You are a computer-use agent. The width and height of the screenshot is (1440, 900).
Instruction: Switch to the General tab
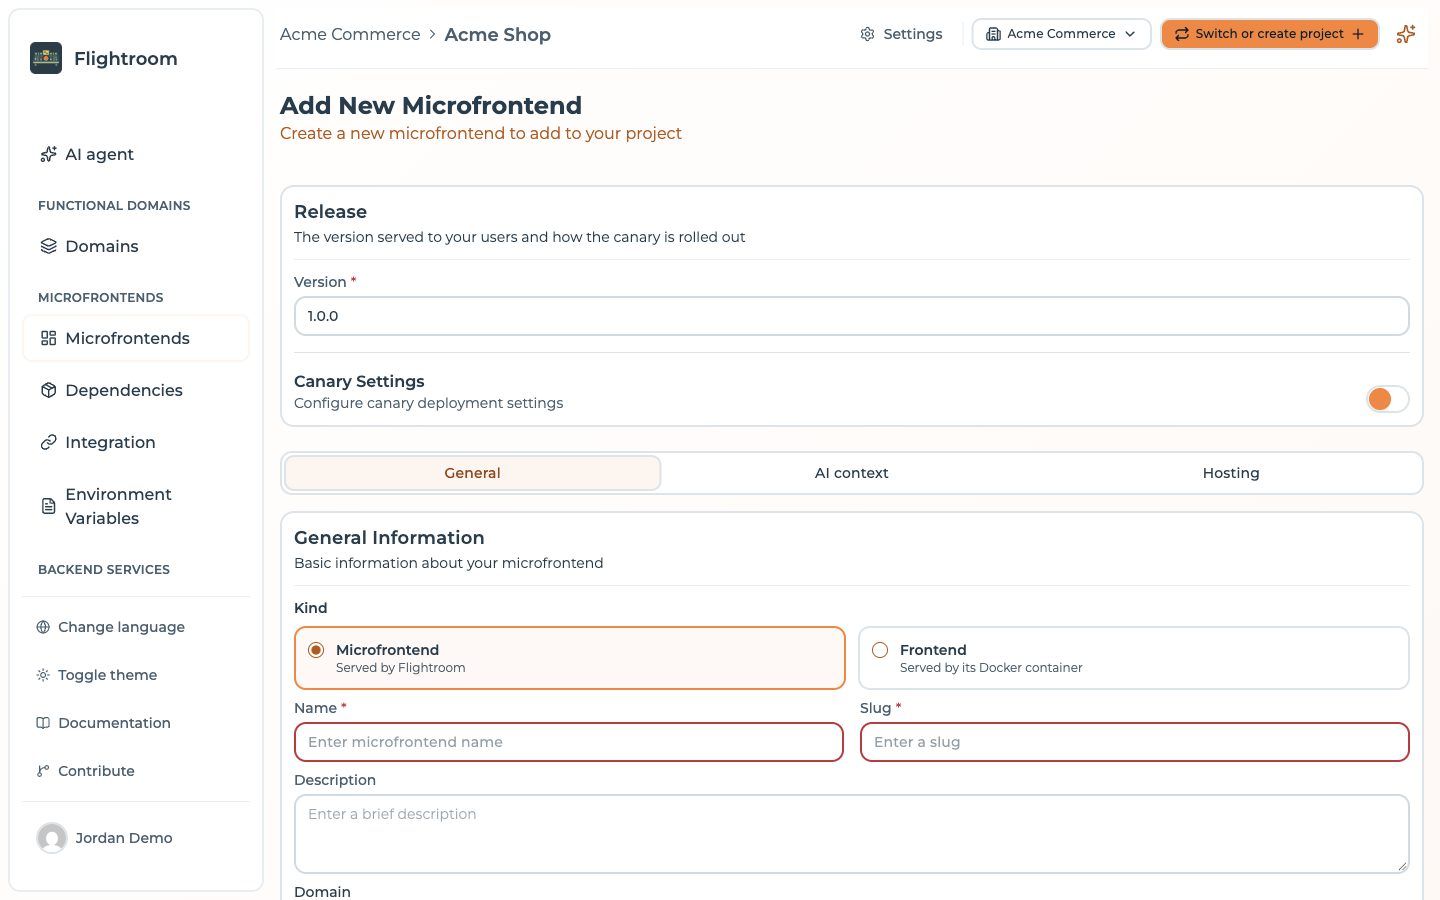[473, 473]
